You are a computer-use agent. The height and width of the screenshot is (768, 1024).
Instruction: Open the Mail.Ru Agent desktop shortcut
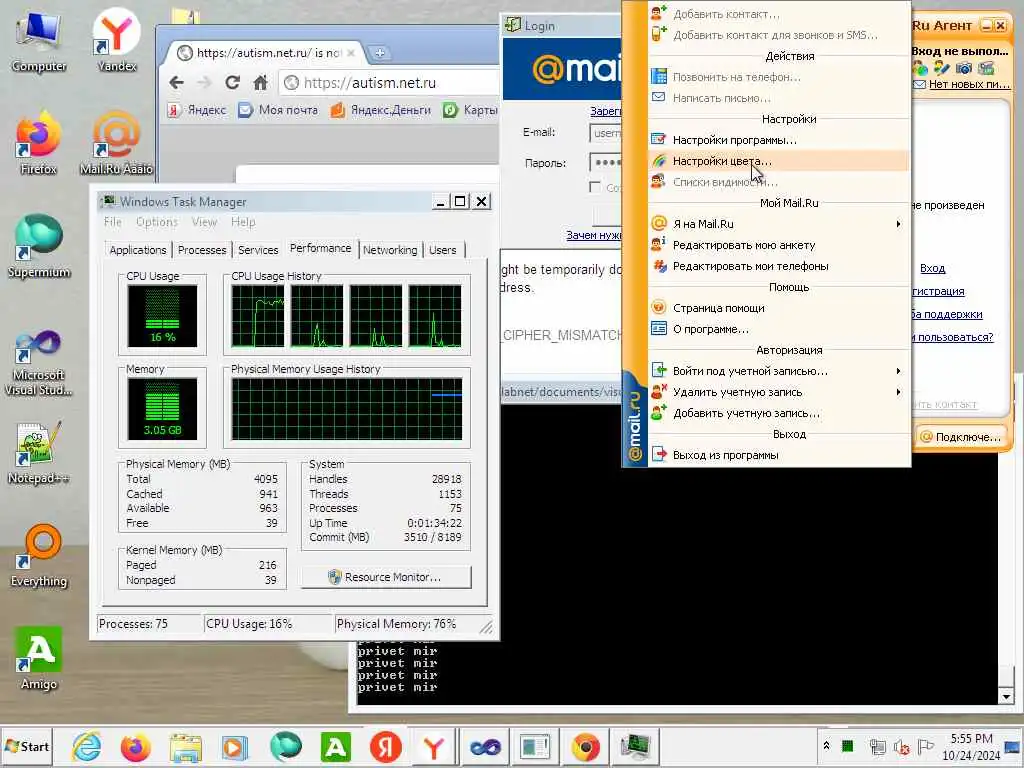click(x=116, y=144)
